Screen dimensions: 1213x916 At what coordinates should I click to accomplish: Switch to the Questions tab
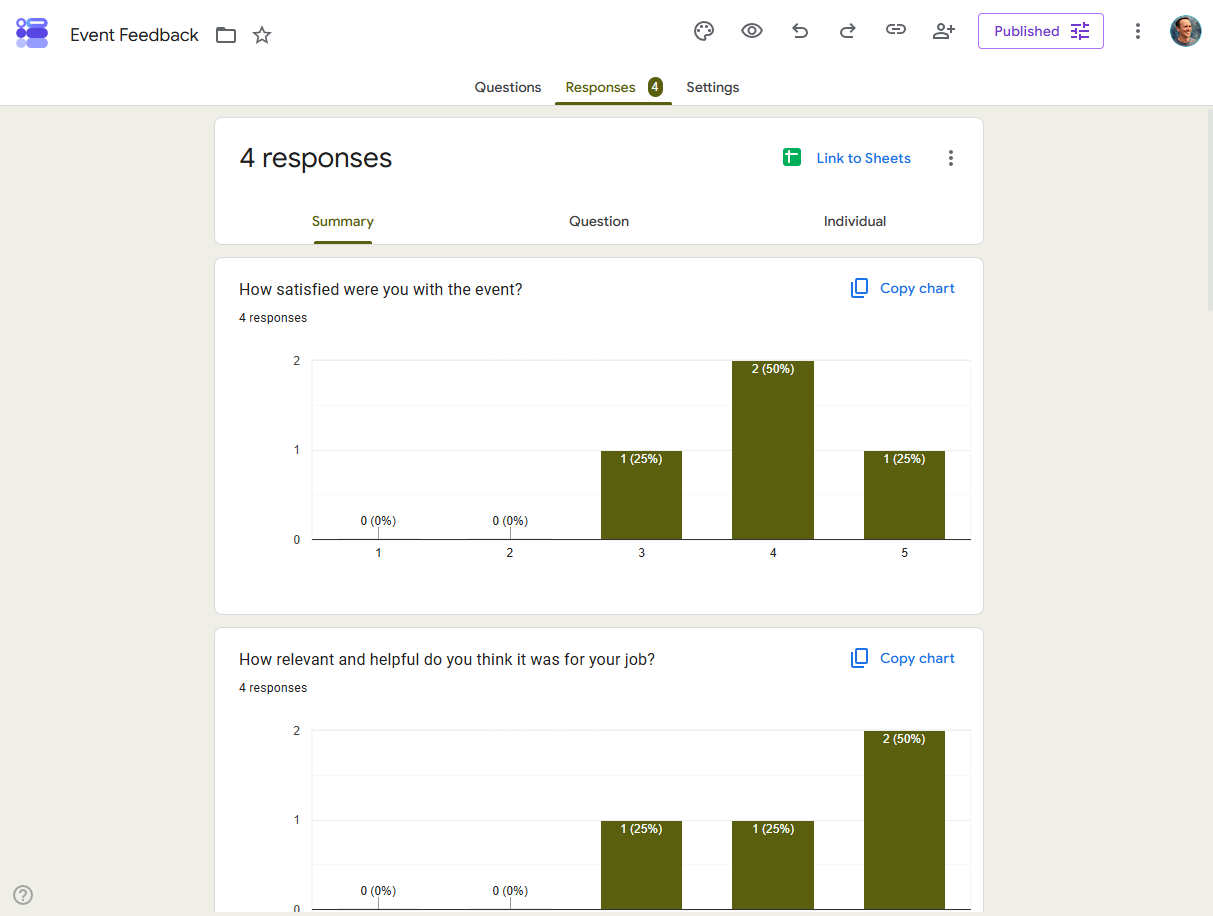click(x=508, y=87)
